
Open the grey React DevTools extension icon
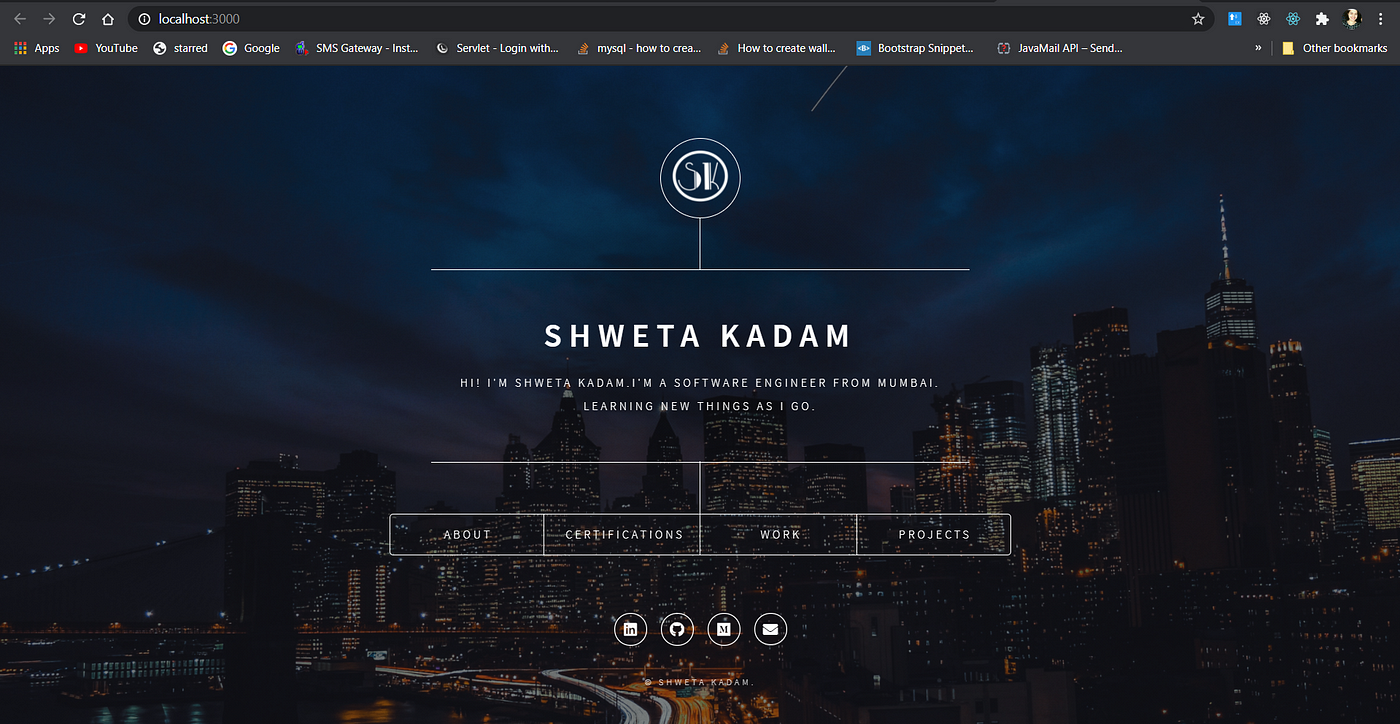pyautogui.click(x=1264, y=19)
